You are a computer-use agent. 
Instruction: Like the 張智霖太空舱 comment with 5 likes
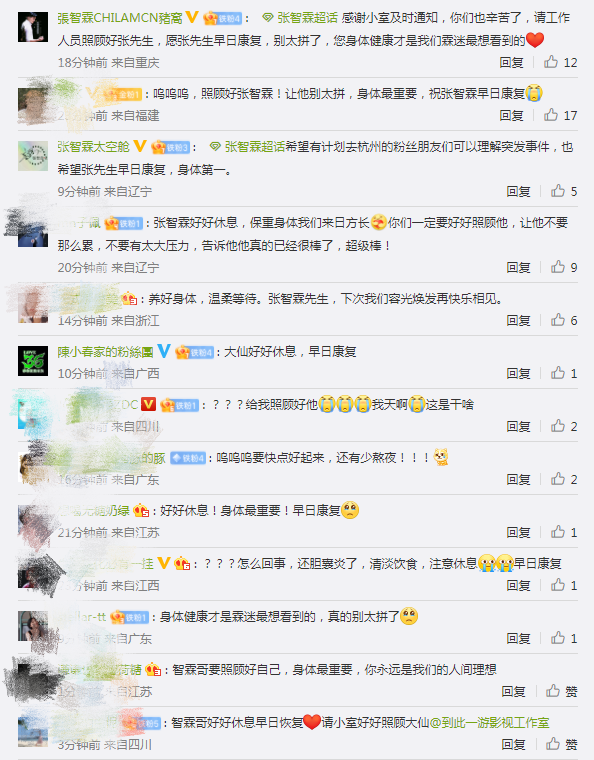(558, 191)
